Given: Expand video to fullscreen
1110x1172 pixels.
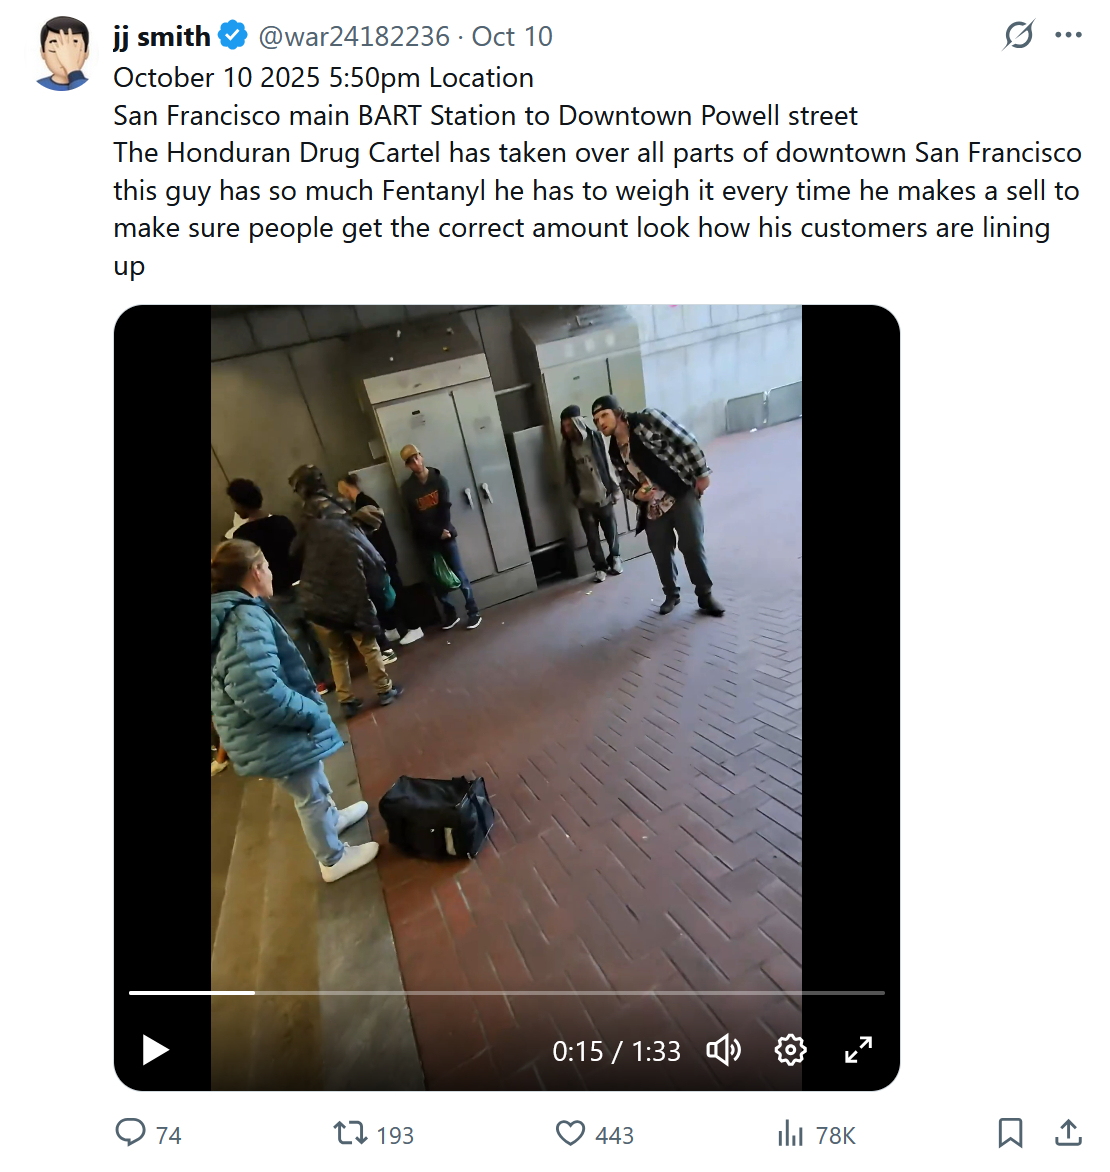Looking at the screenshot, I should click(858, 1050).
